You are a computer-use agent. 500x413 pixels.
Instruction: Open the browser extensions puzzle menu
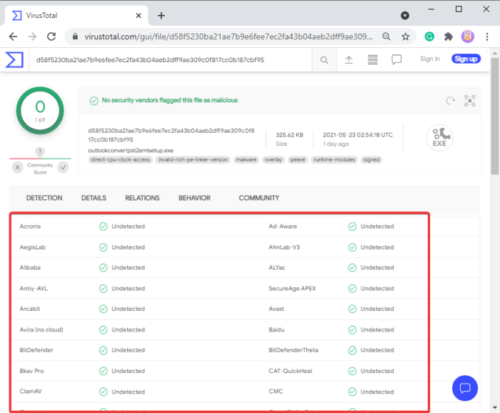pos(448,36)
